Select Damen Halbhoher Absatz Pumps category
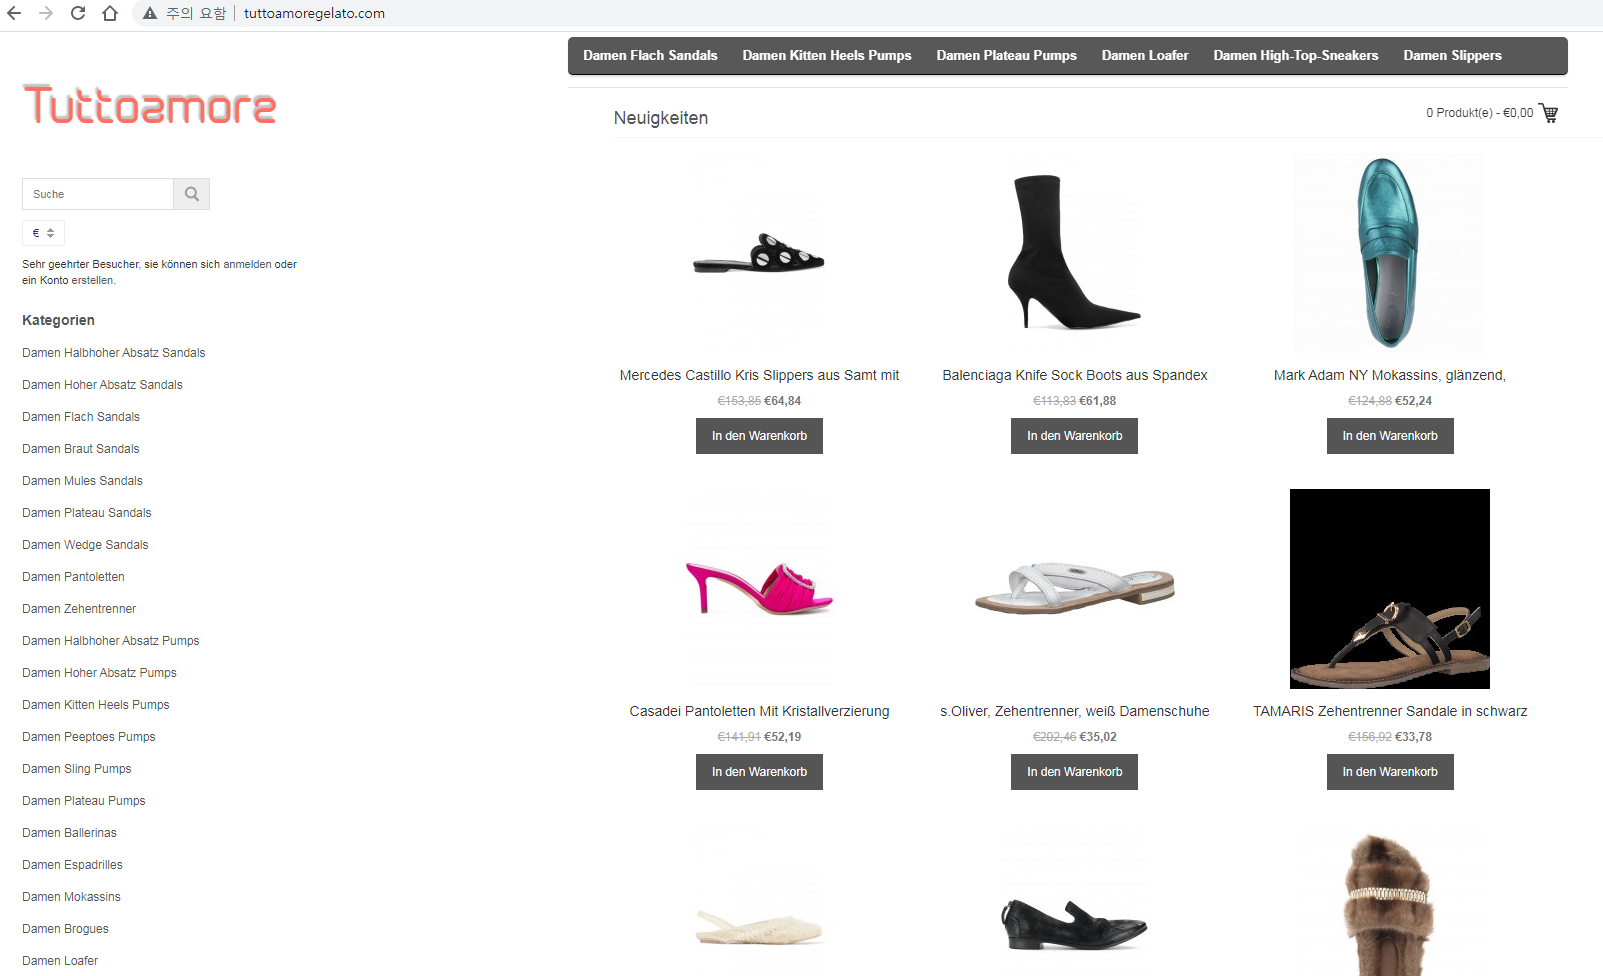1603x976 pixels. [111, 641]
